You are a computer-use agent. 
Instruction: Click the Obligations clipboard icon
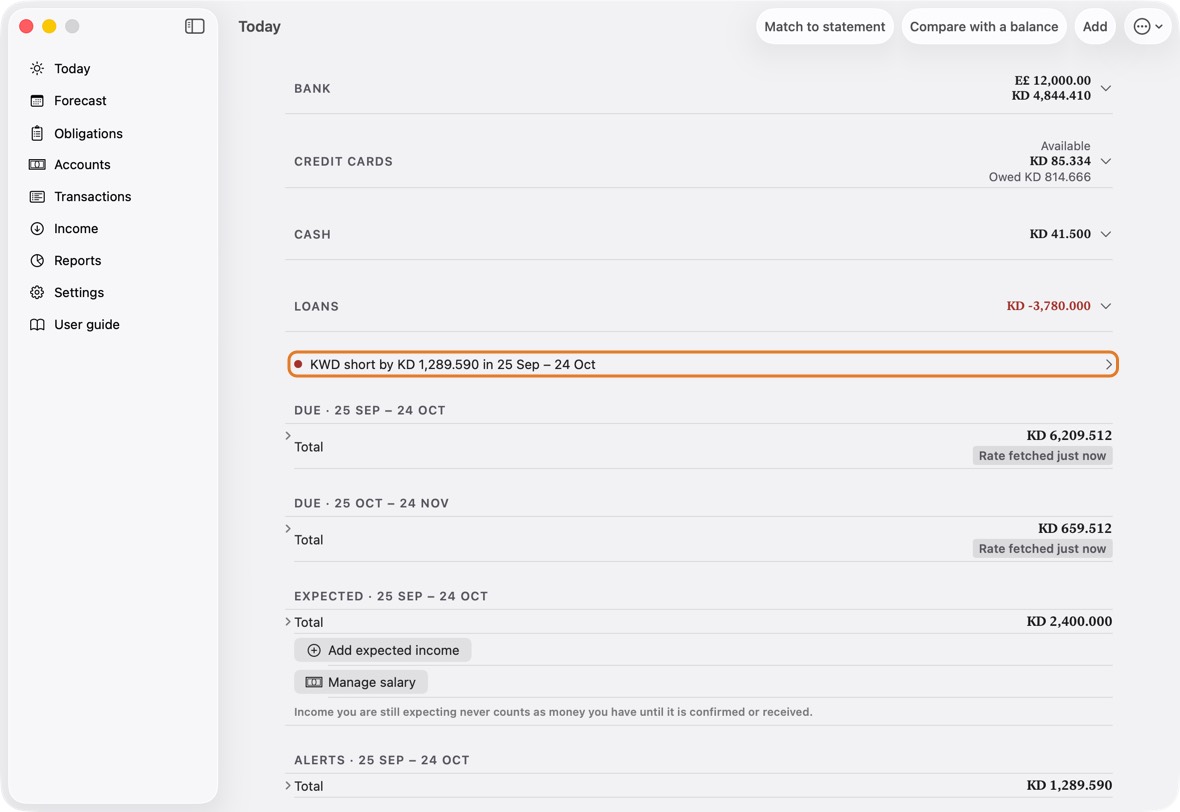(x=37, y=133)
